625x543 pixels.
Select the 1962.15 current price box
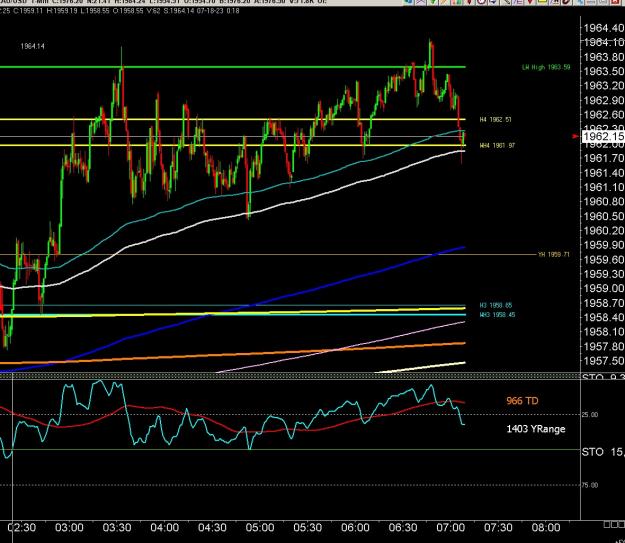(x=603, y=136)
